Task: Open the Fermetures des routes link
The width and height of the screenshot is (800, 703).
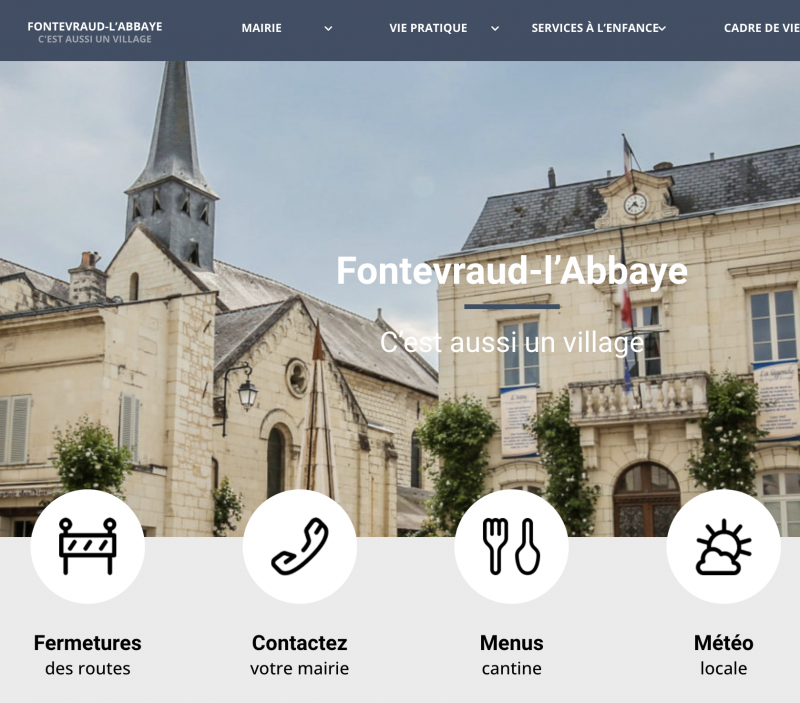Action: pos(88,655)
